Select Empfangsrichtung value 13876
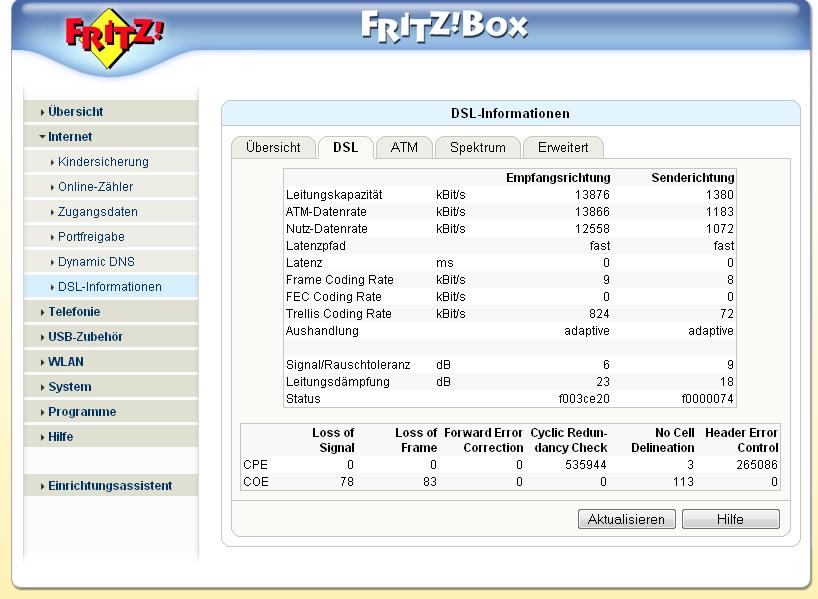 click(x=592, y=195)
